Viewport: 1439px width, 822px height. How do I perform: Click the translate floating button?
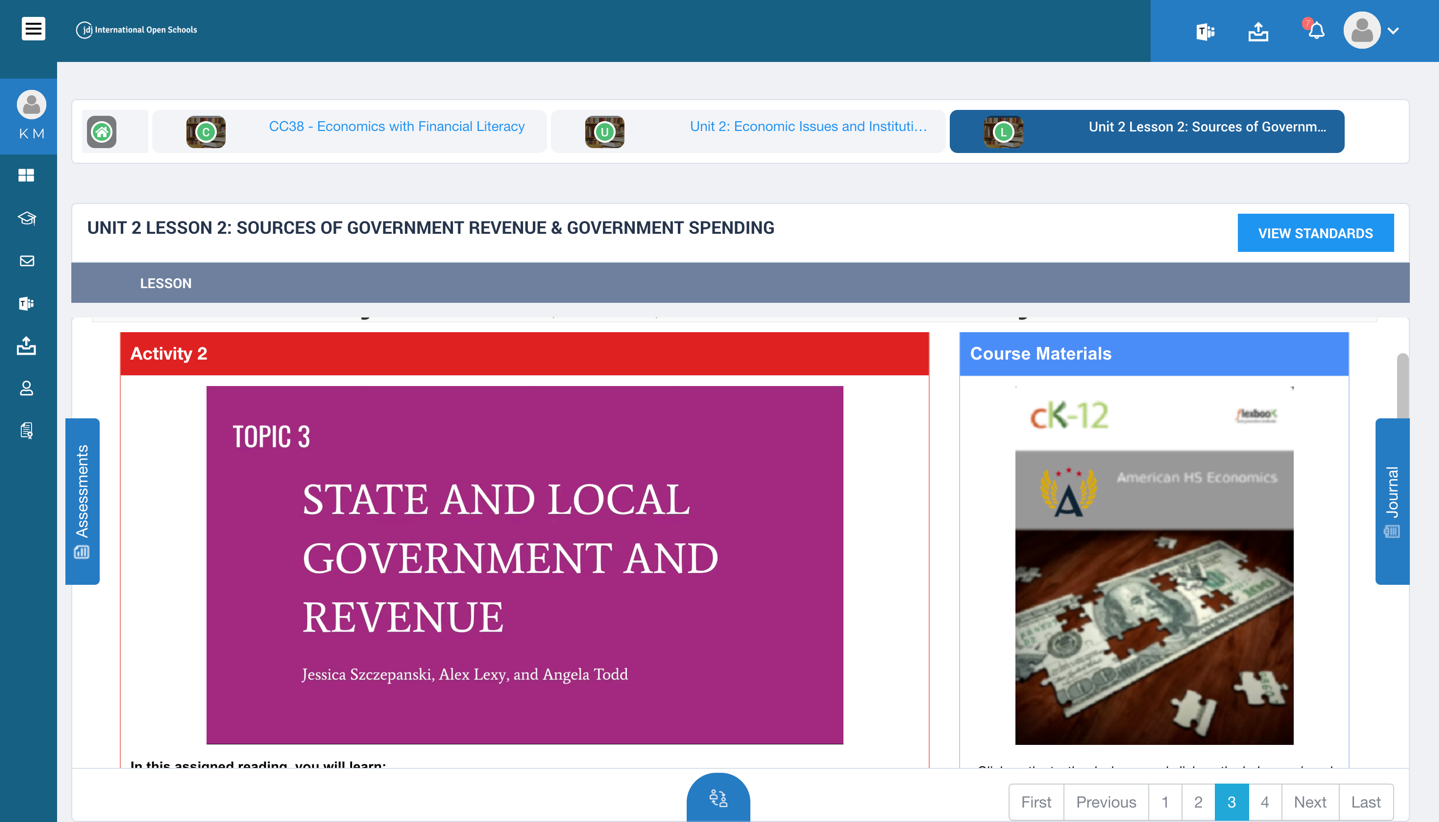pos(718,798)
